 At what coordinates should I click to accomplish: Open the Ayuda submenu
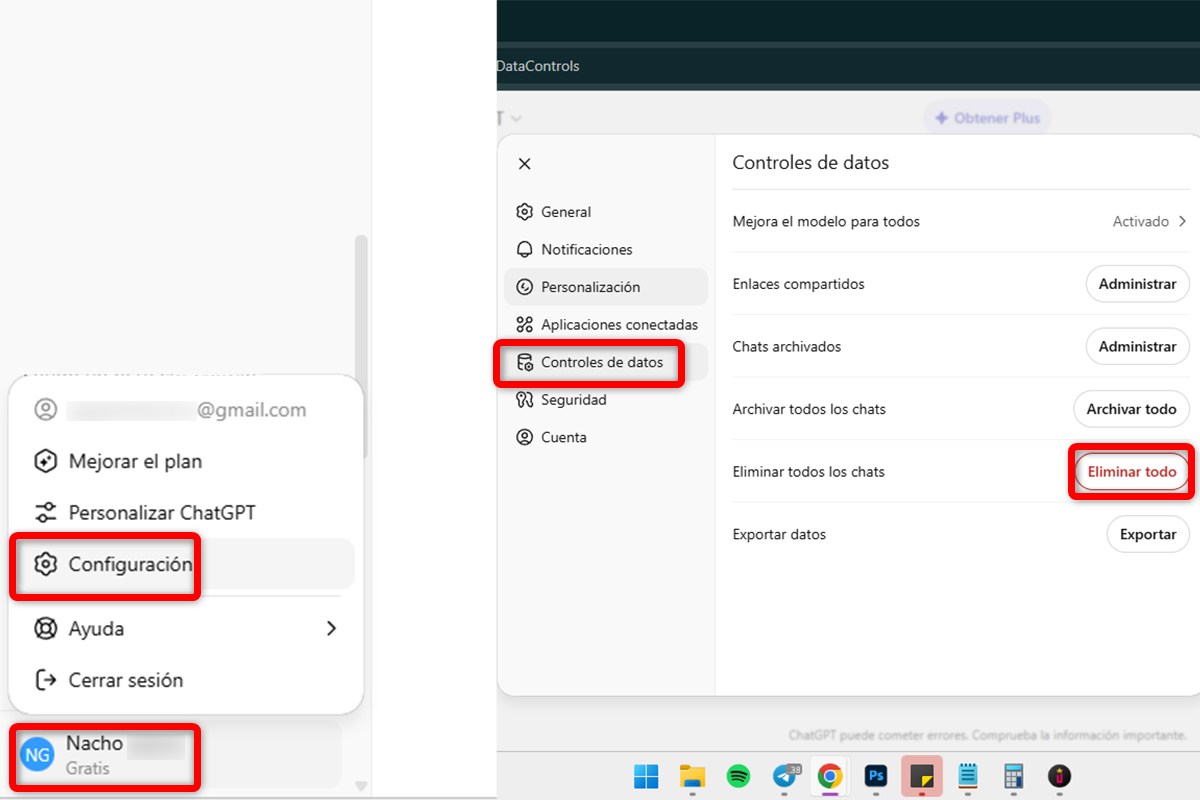point(184,629)
